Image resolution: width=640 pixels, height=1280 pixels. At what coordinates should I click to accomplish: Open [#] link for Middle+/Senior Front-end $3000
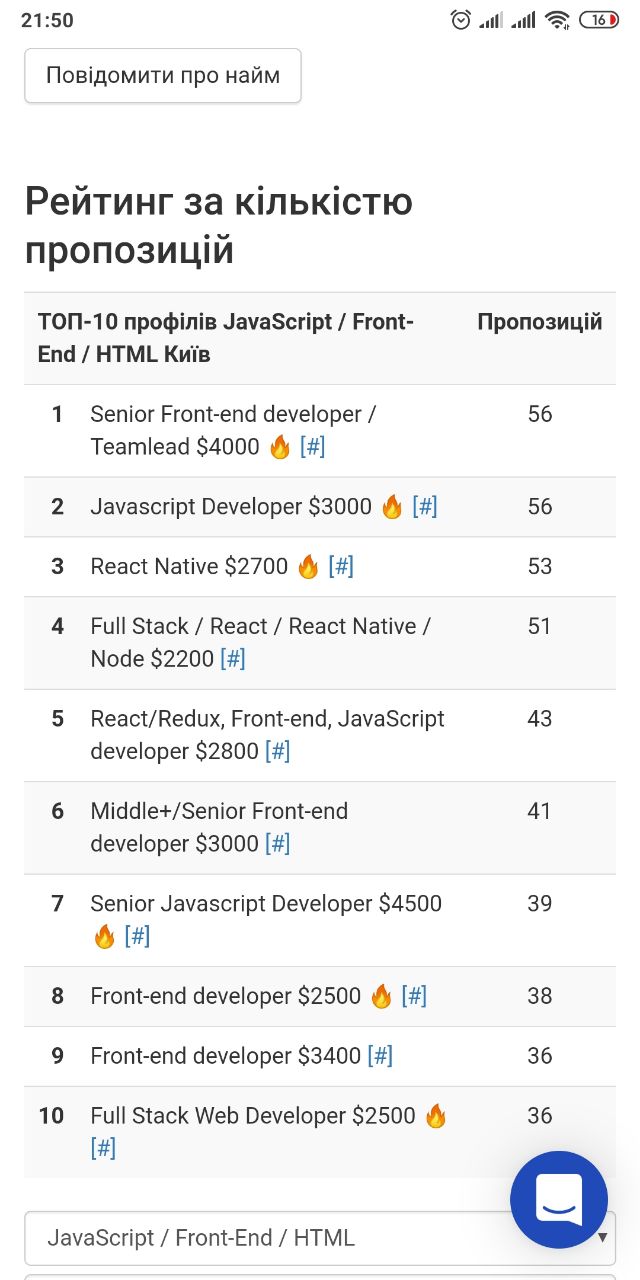coord(278,844)
